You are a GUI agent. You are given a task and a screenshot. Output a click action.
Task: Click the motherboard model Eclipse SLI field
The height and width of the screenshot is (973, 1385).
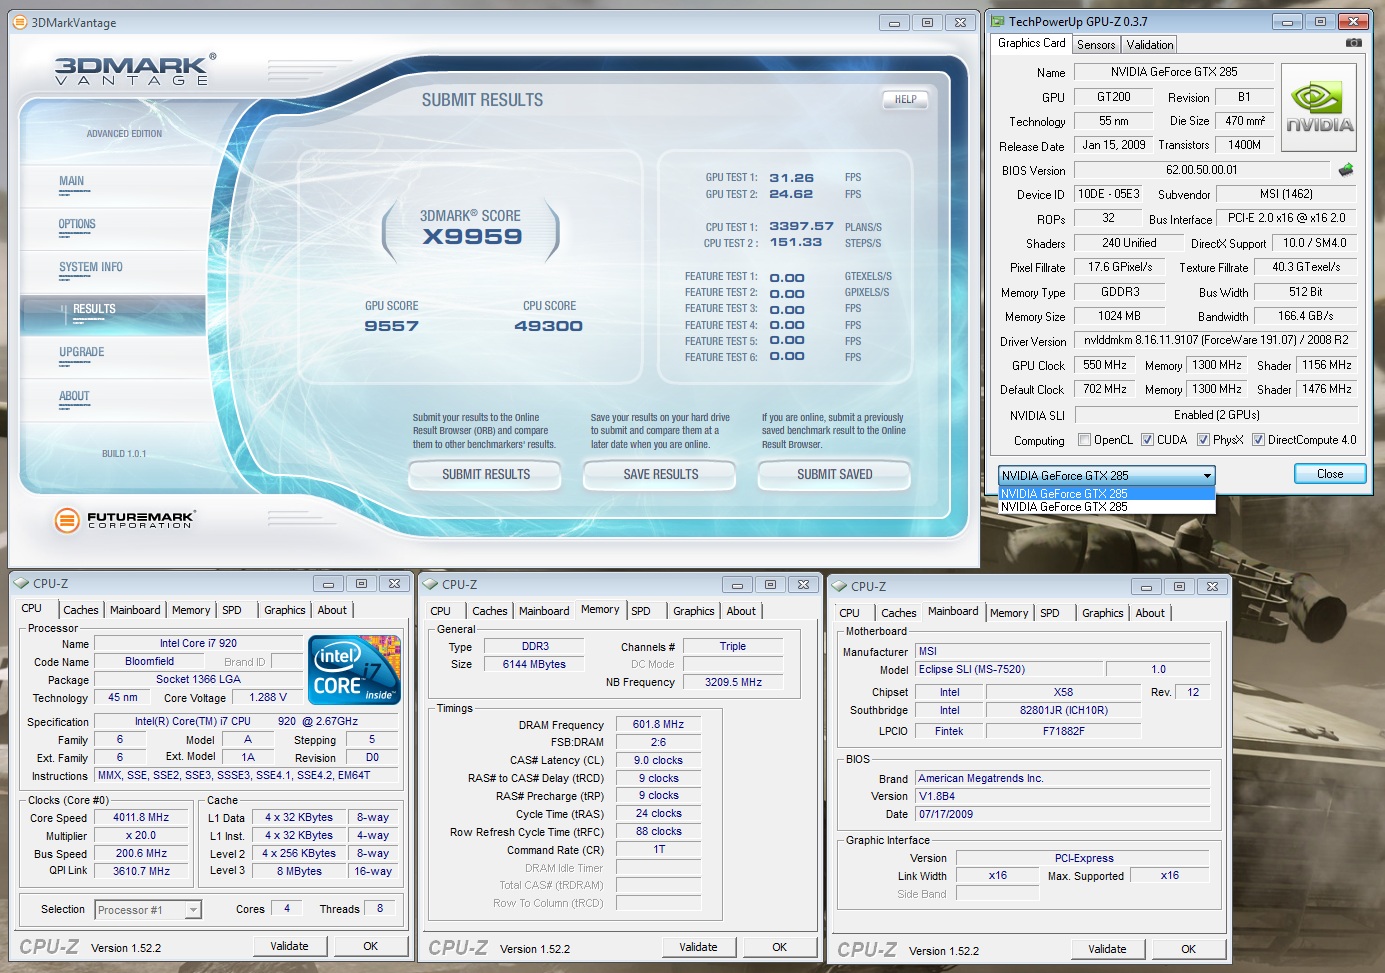1009,669
